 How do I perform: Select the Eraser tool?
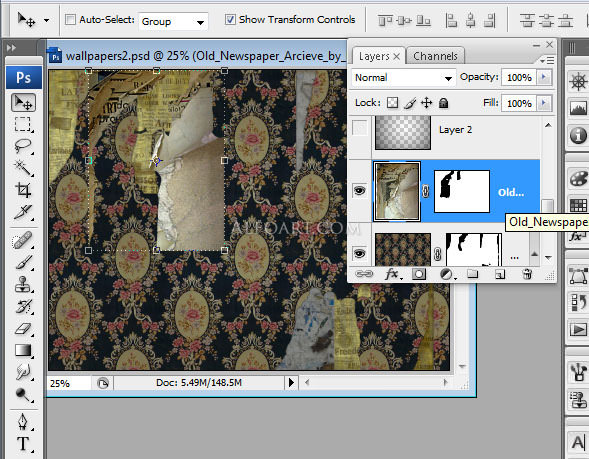coord(23,328)
